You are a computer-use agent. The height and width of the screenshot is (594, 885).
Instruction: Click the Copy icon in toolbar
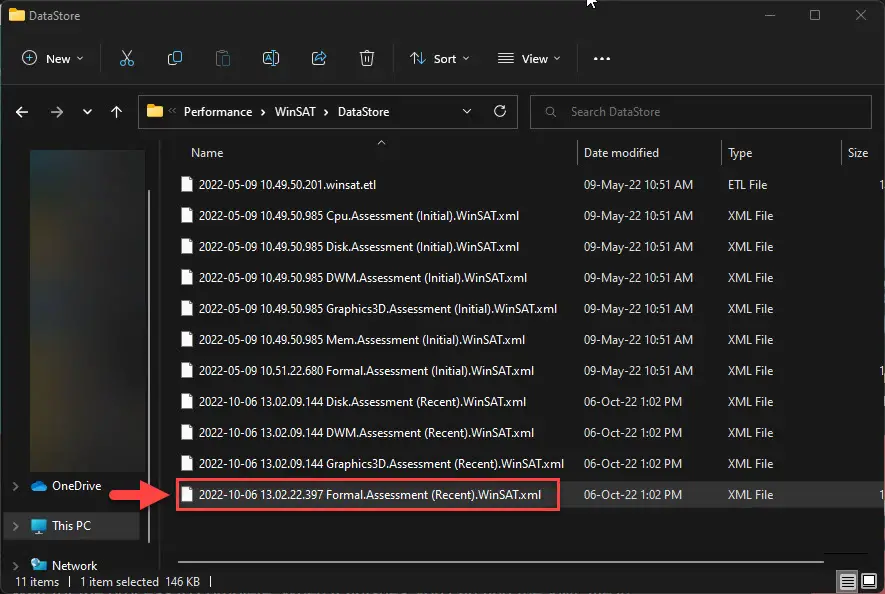pos(175,58)
